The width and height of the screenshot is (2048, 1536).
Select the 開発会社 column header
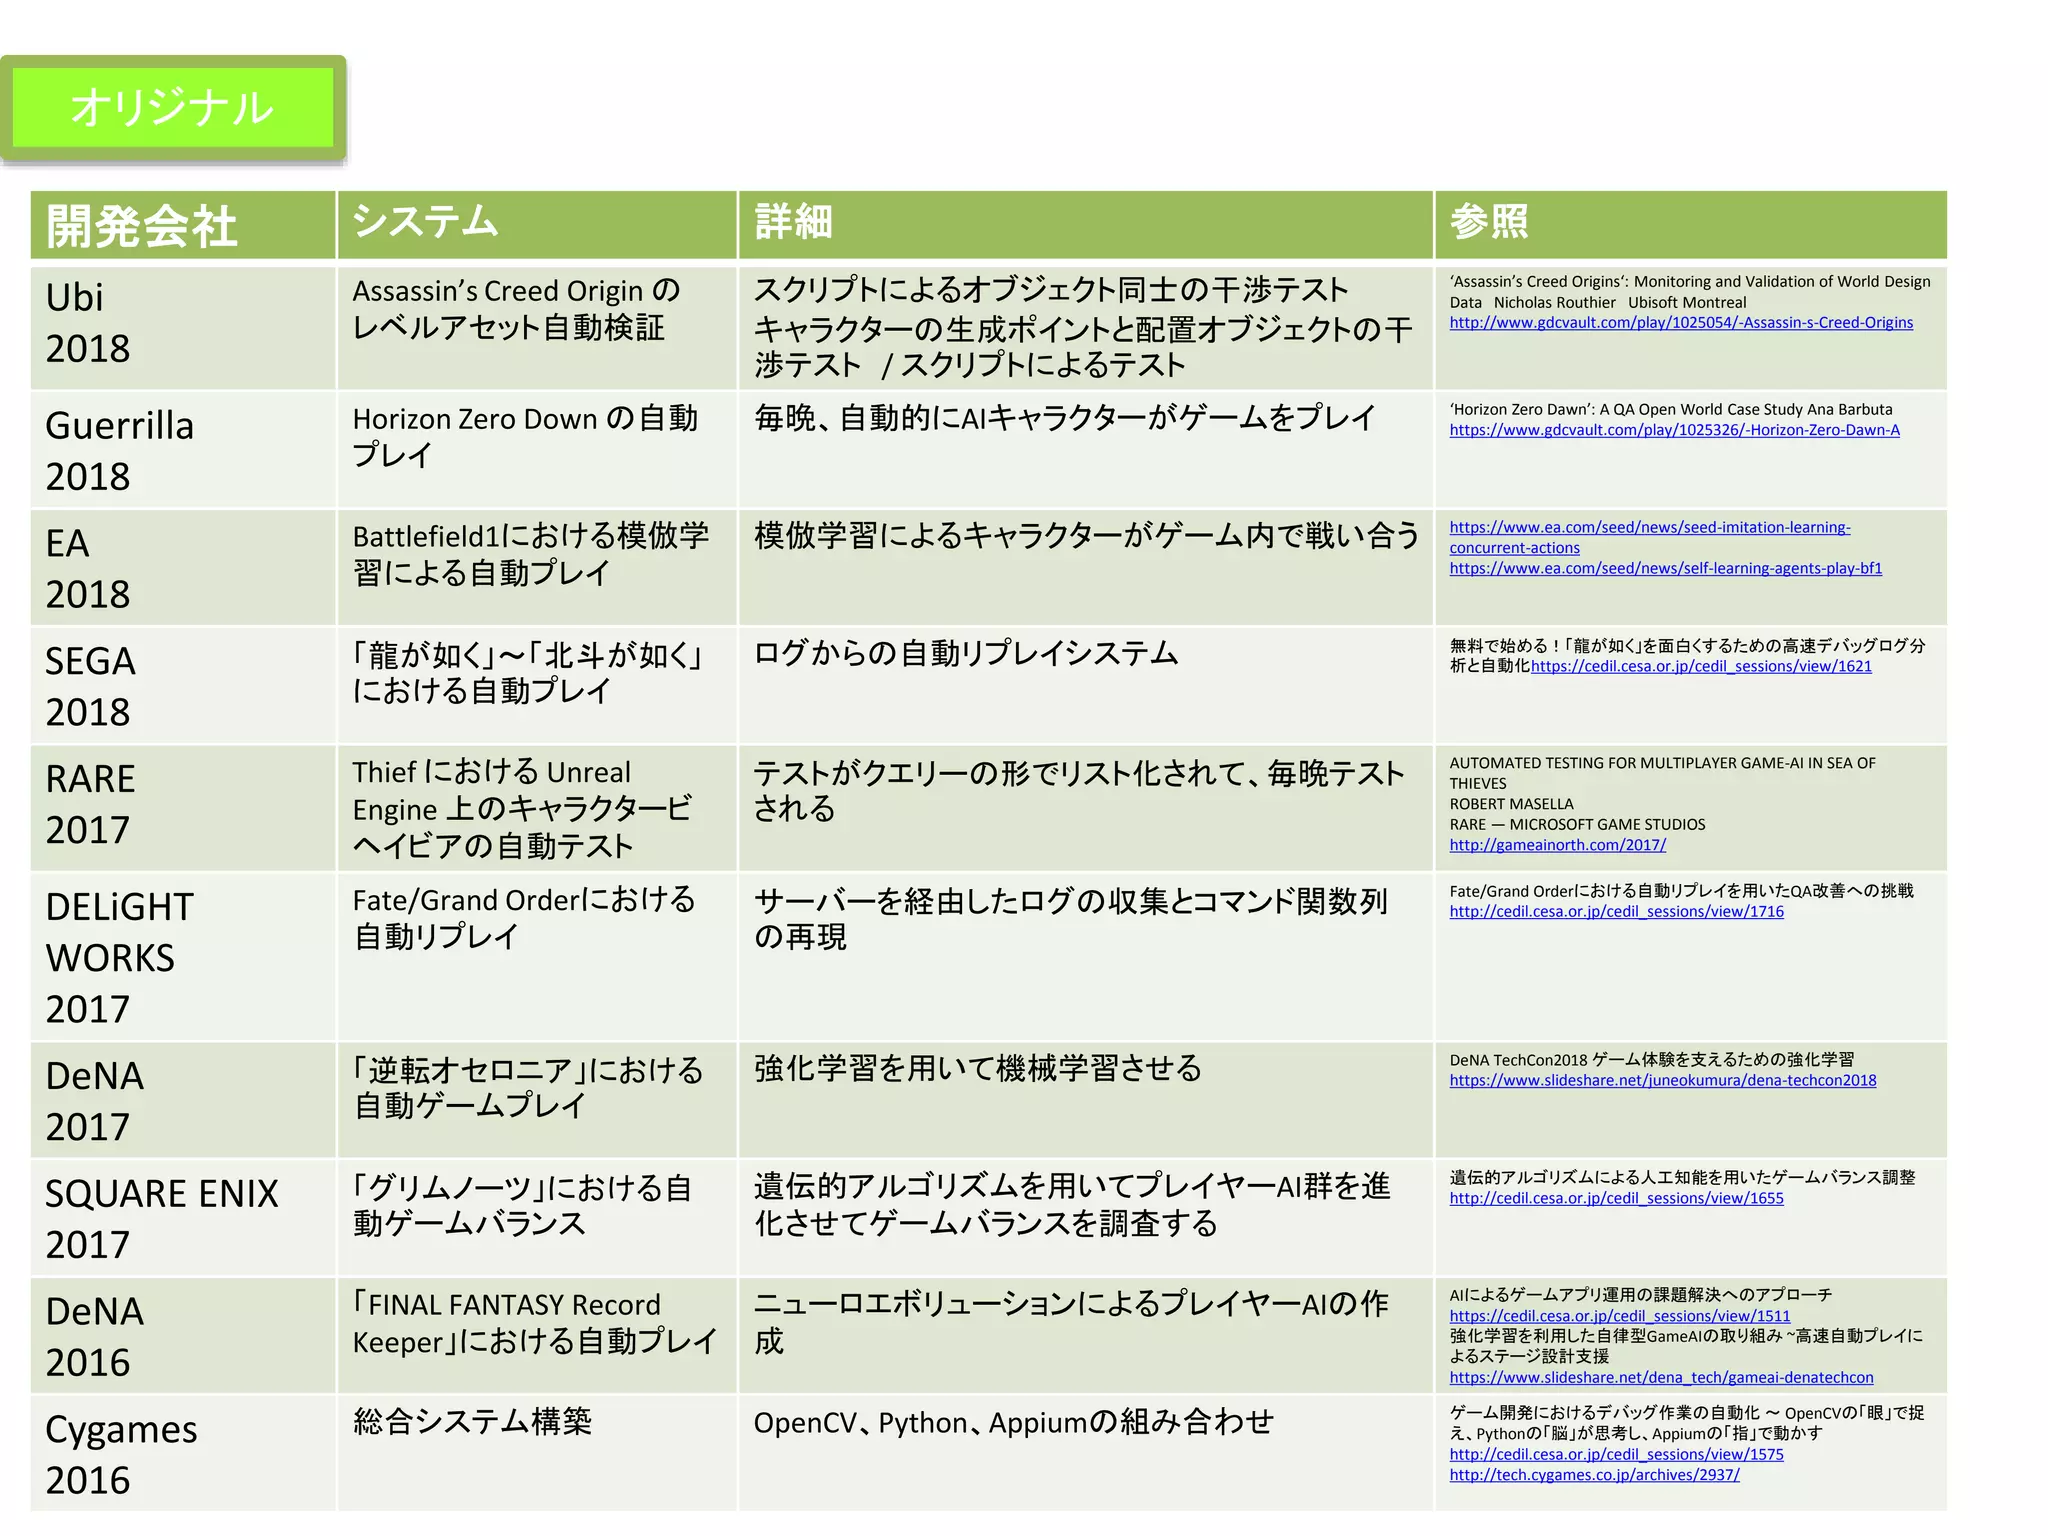click(183, 225)
